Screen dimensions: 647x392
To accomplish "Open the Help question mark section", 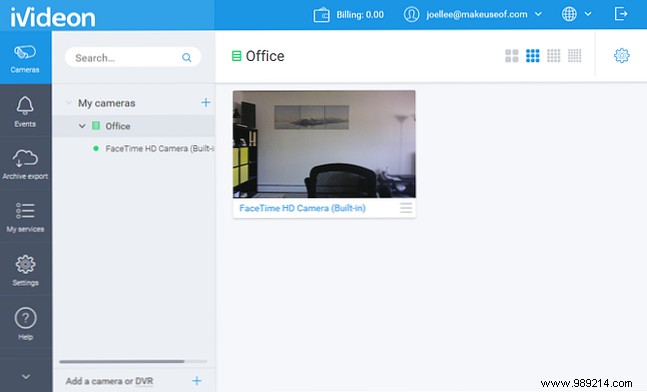I will click(x=25, y=324).
